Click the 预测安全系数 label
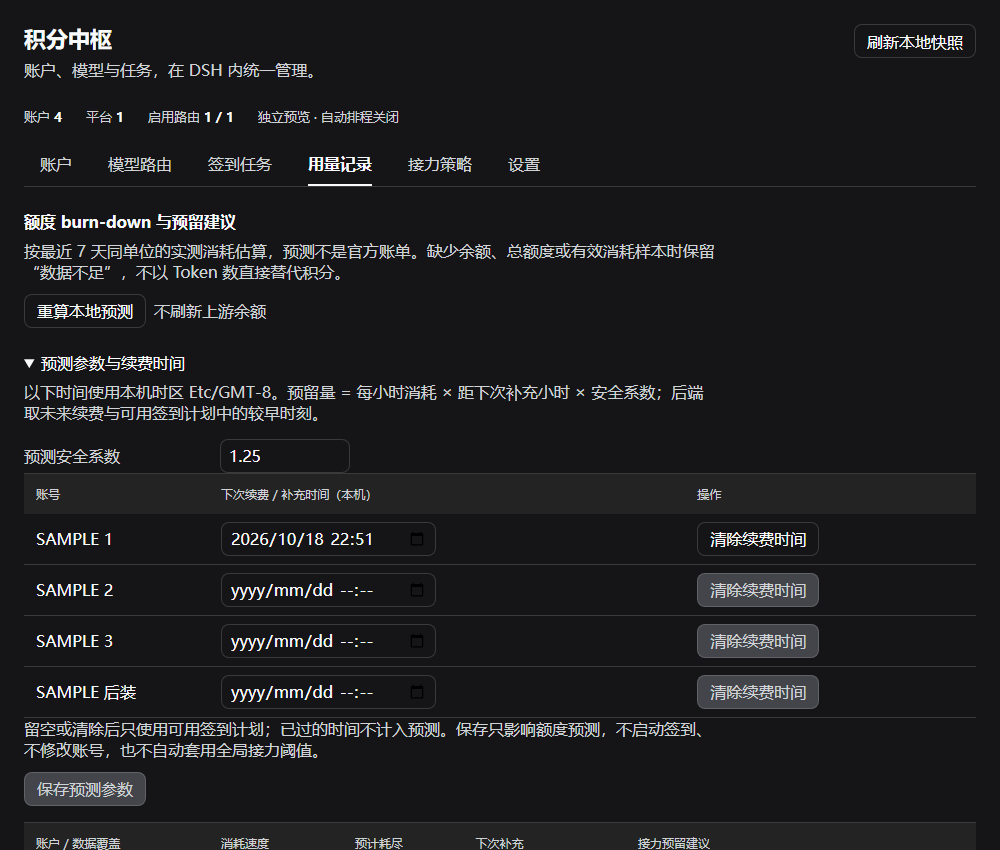1000x850 pixels. click(72, 457)
